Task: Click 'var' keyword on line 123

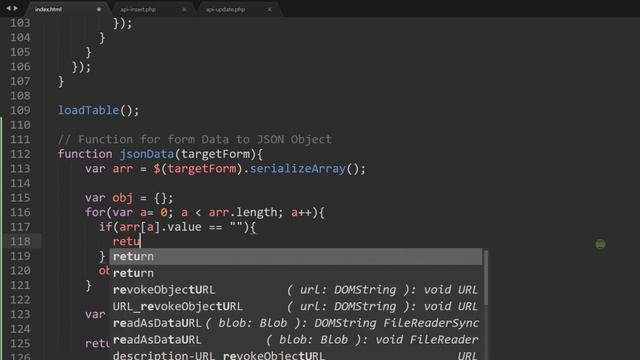Action: click(x=95, y=314)
